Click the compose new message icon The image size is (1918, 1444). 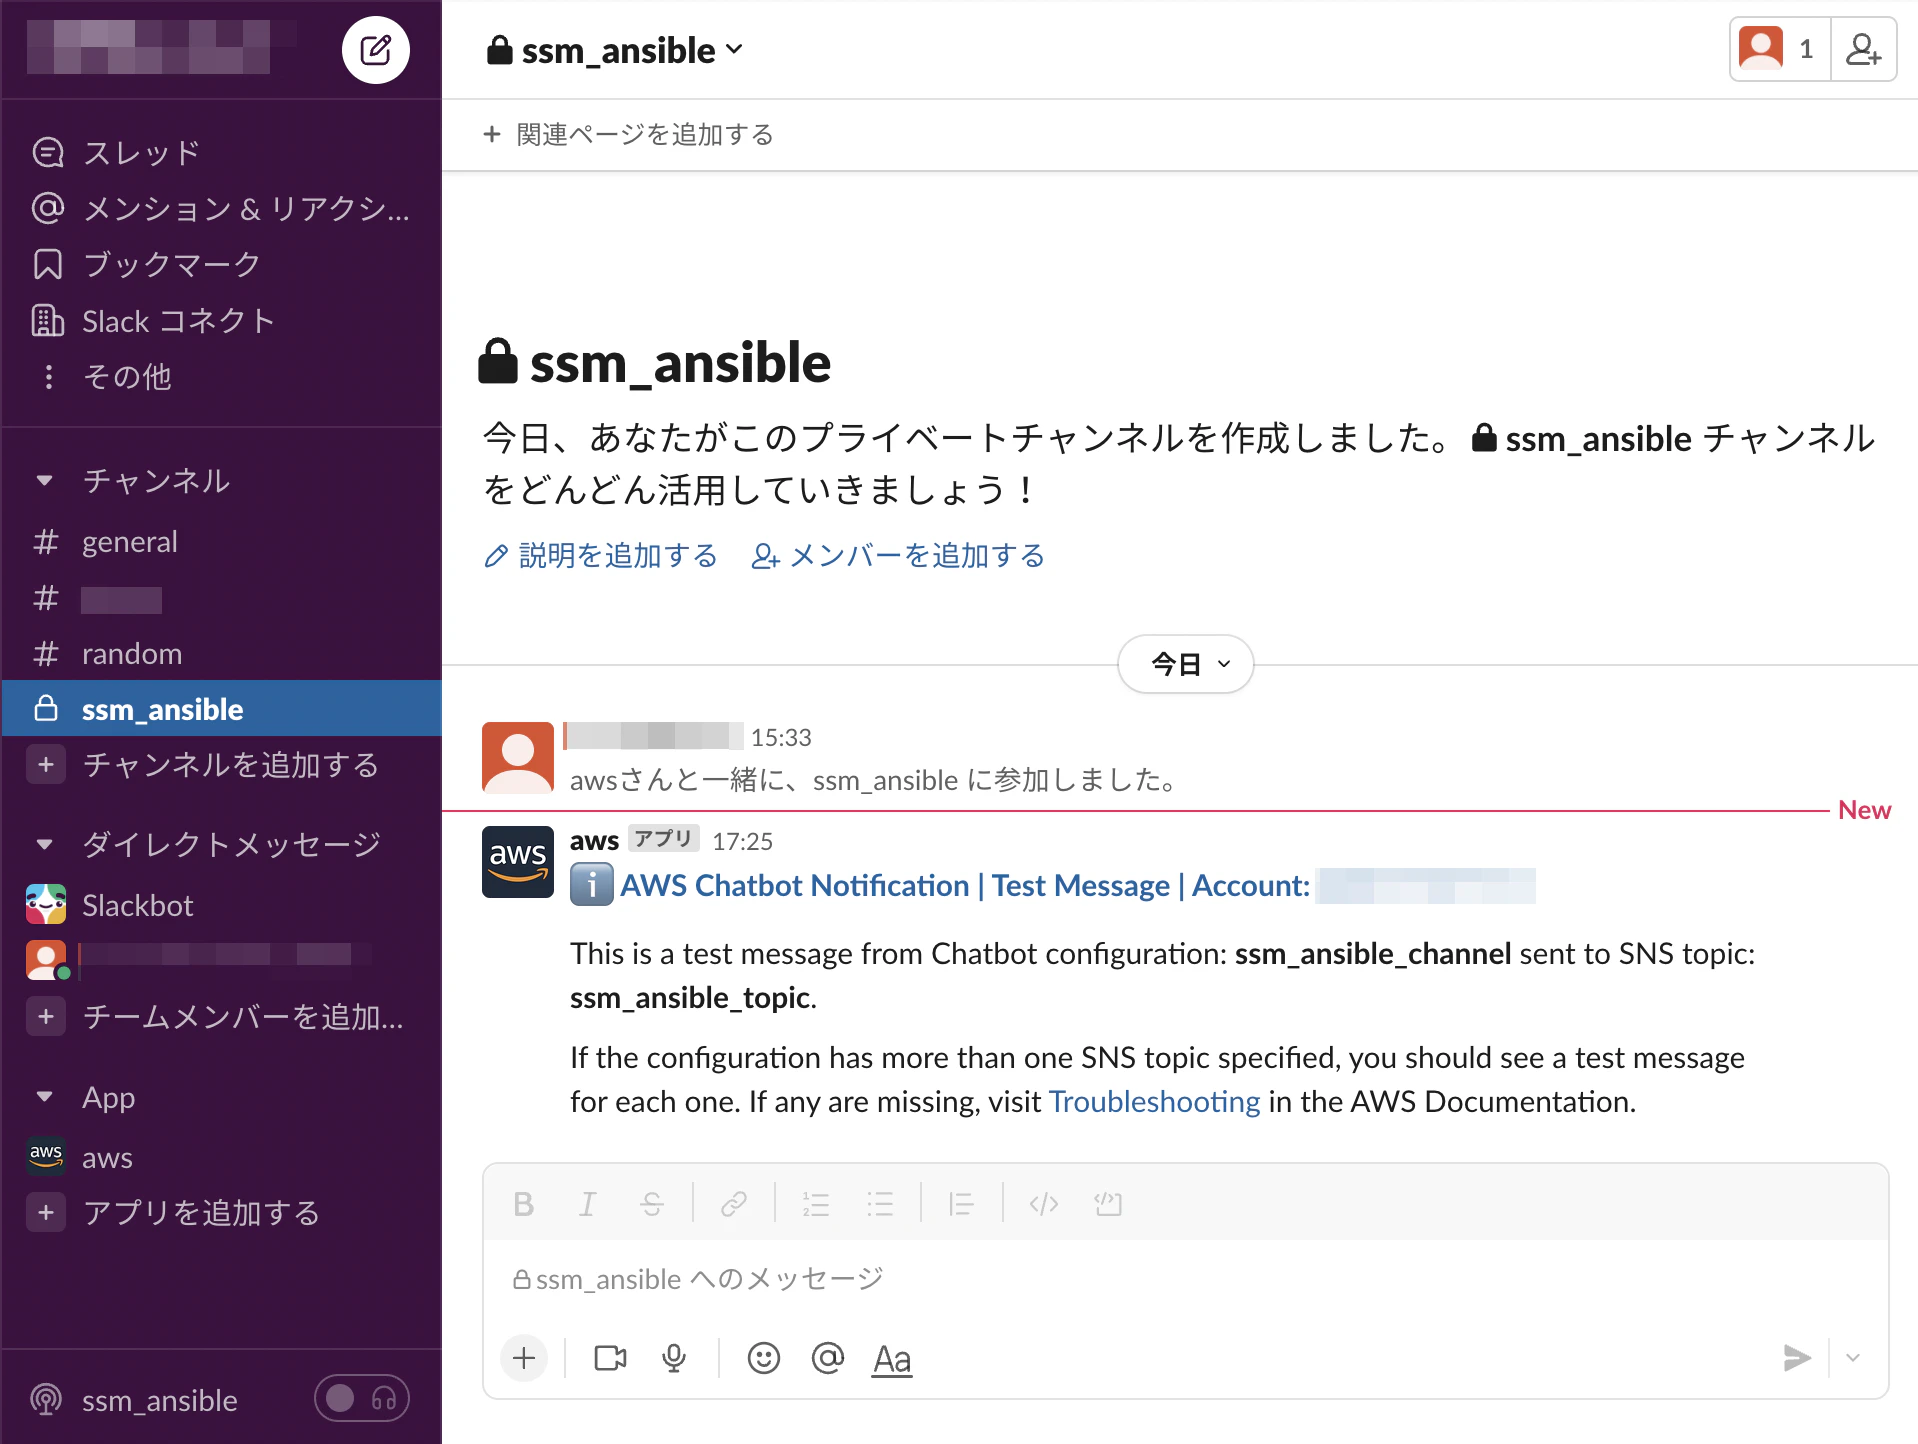pyautogui.click(x=375, y=49)
